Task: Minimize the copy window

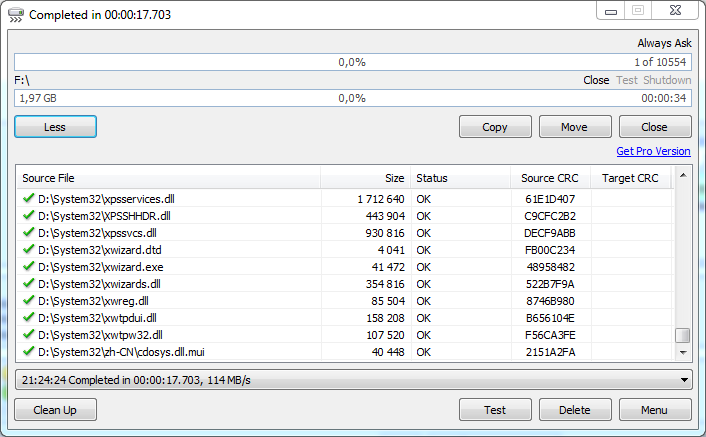Action: click(611, 11)
